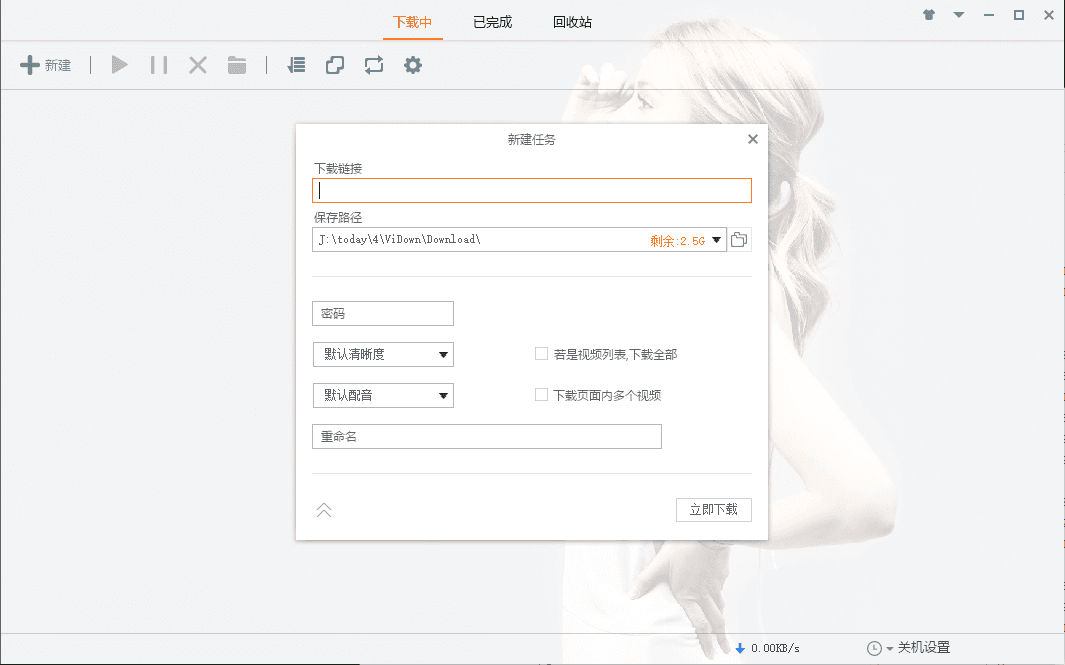Click the upgrade rocket icon top right
Screen dimensions: 1065x665
click(928, 16)
